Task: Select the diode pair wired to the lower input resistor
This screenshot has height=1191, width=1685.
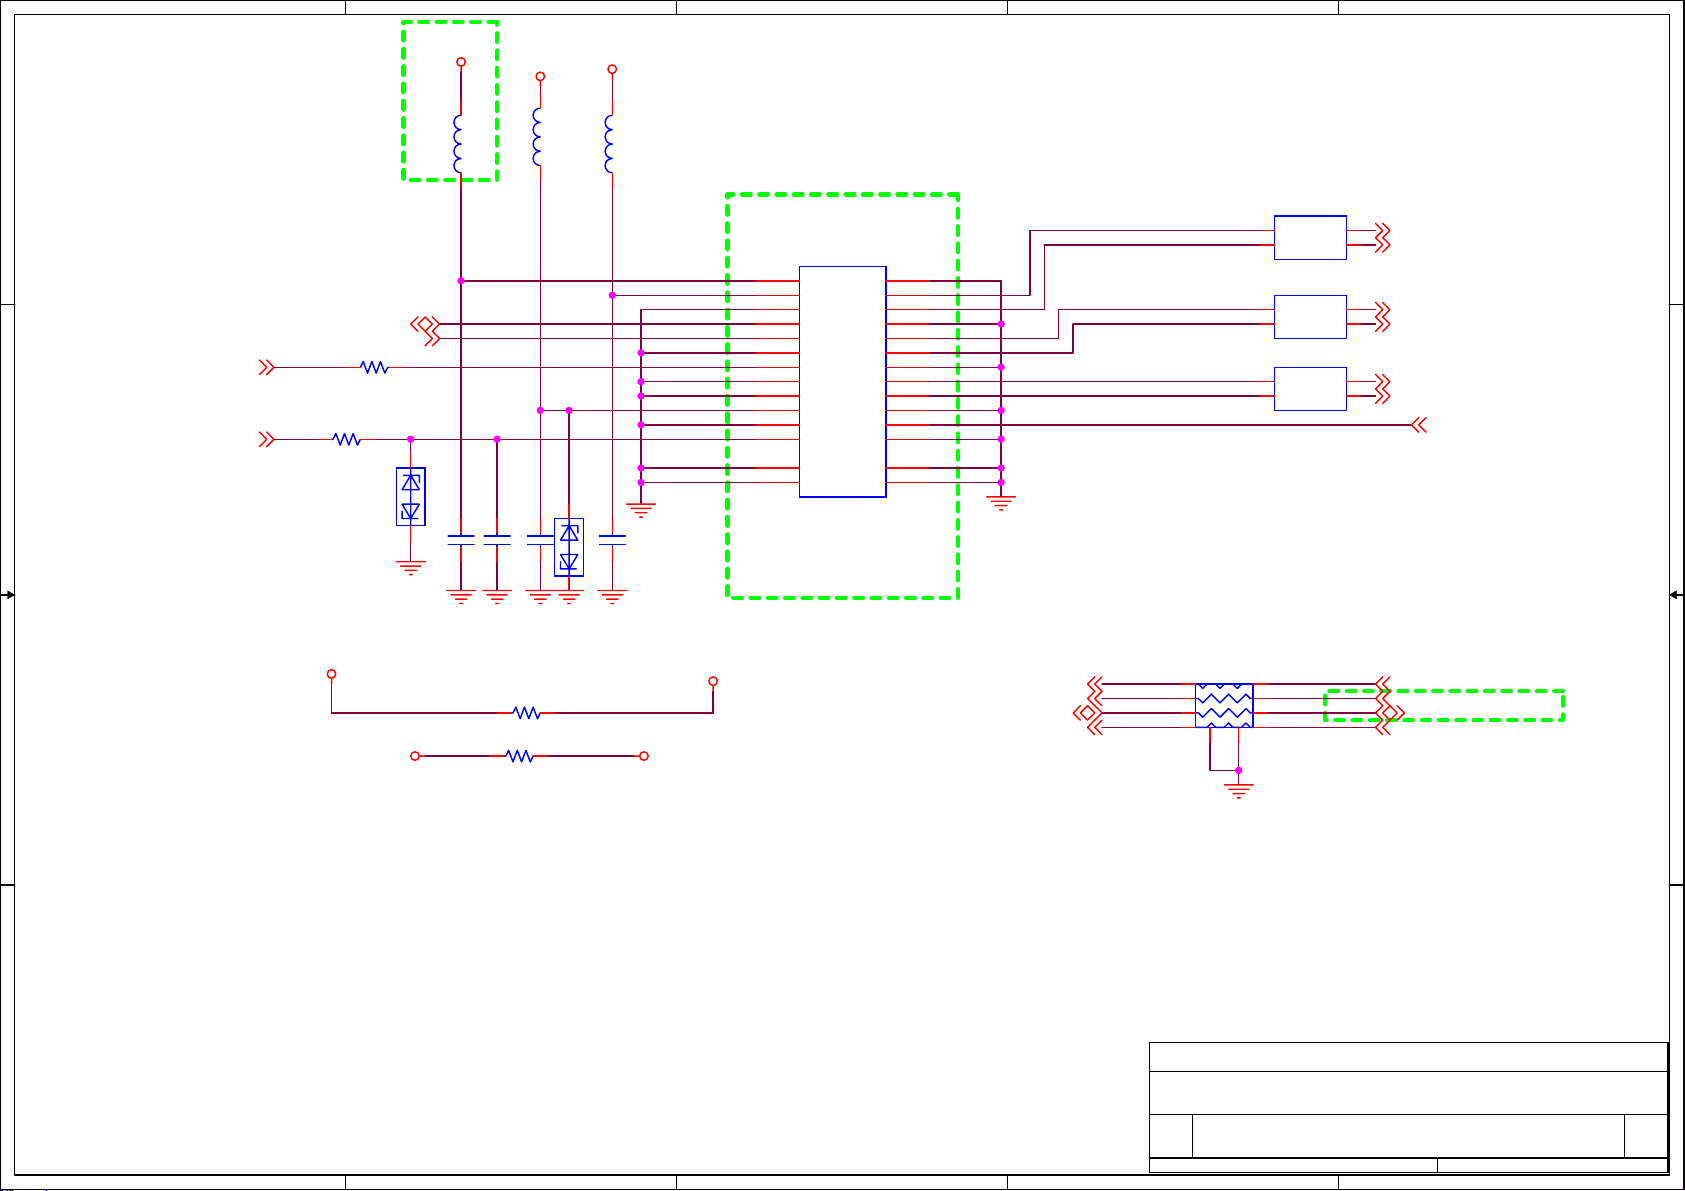Action: click(x=411, y=496)
